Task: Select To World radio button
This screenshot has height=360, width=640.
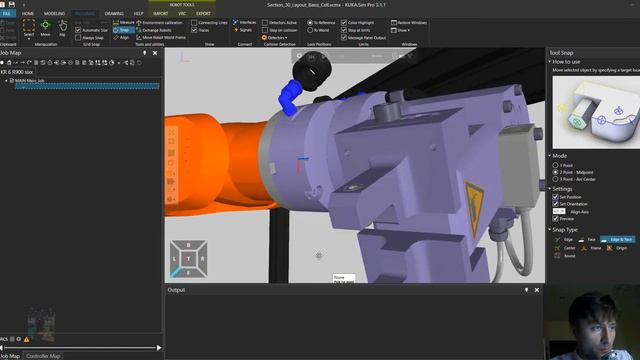Action: [310, 30]
